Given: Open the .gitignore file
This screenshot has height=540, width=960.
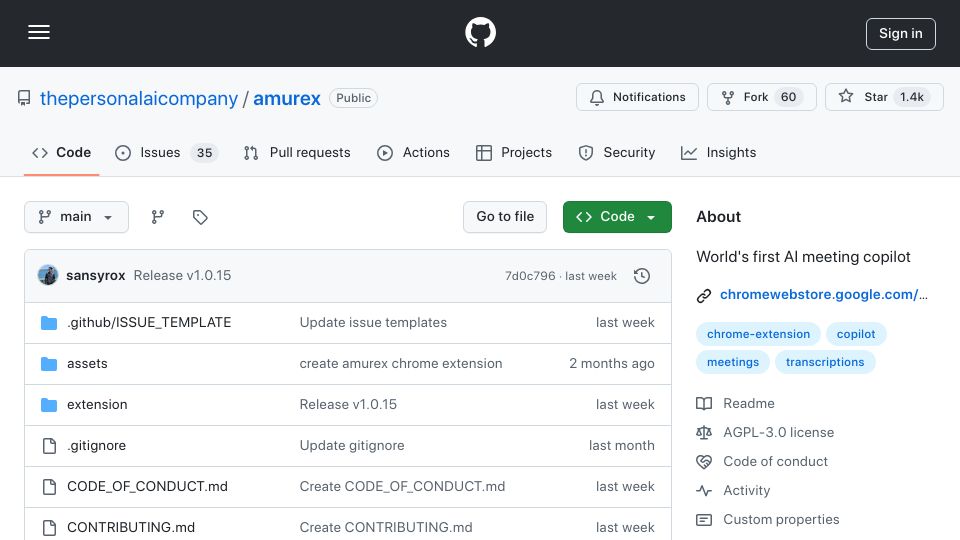Looking at the screenshot, I should [x=96, y=446].
